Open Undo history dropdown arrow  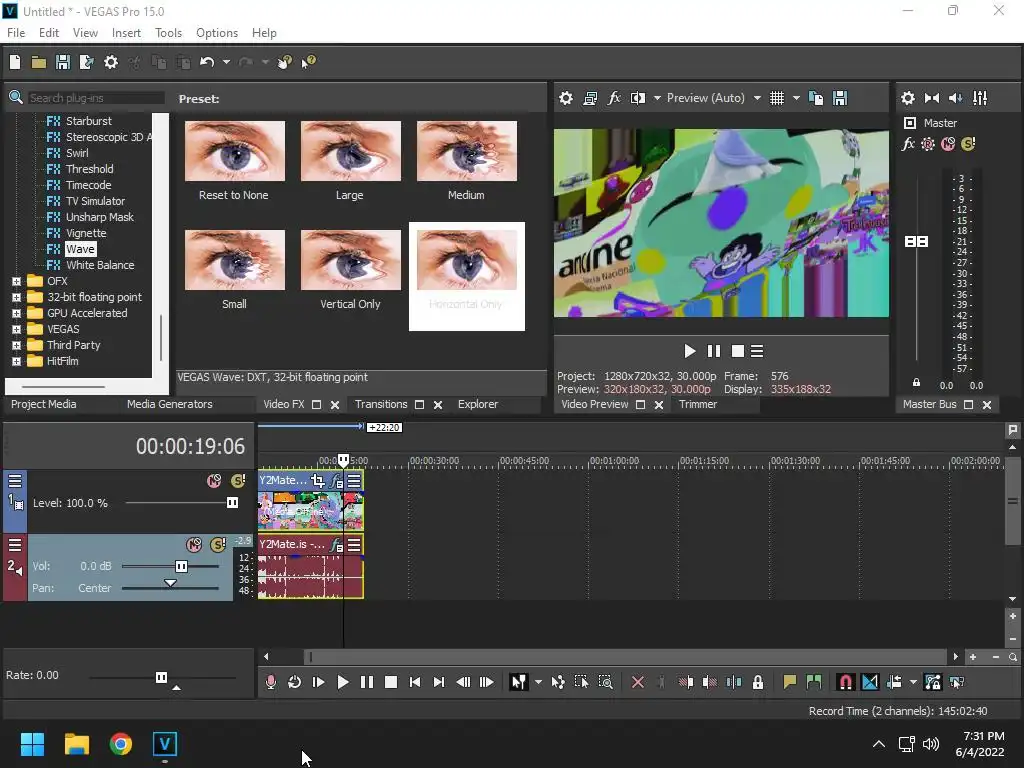tap(226, 62)
